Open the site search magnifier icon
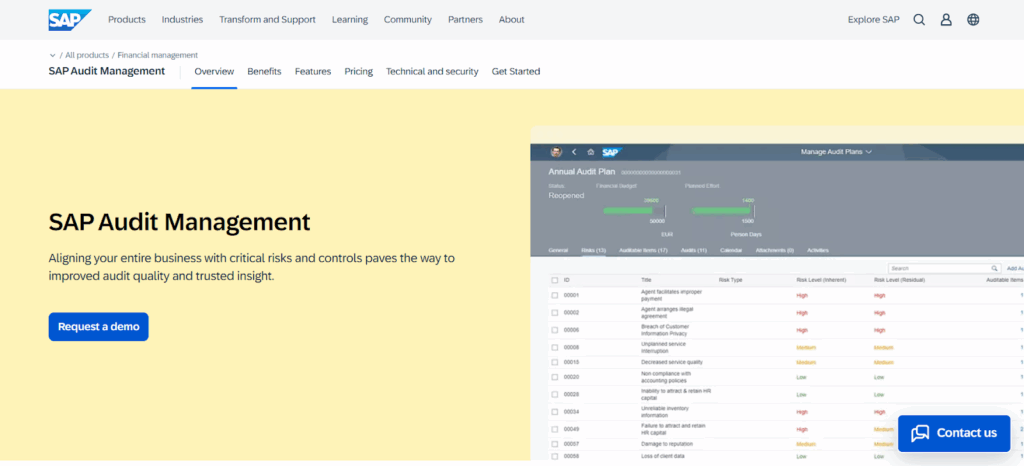Screen dimensions: 1024x466 (x=919, y=20)
